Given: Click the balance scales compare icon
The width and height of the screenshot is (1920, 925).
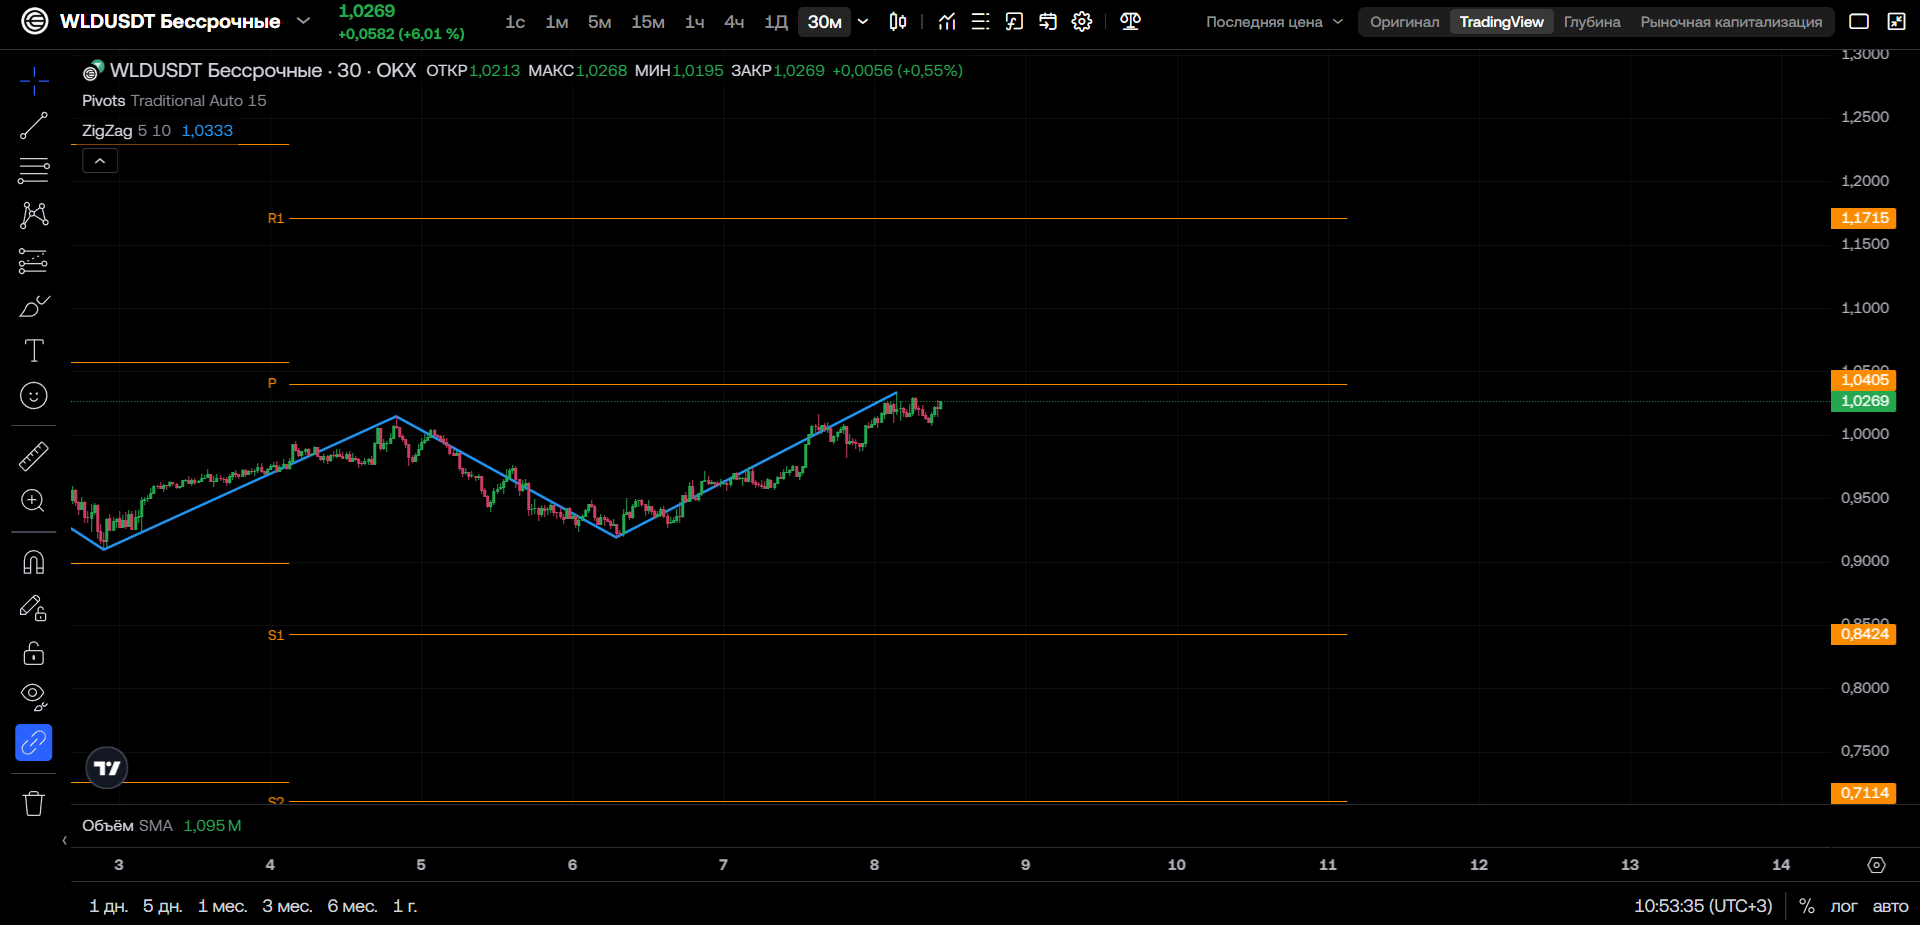Looking at the screenshot, I should (1131, 22).
